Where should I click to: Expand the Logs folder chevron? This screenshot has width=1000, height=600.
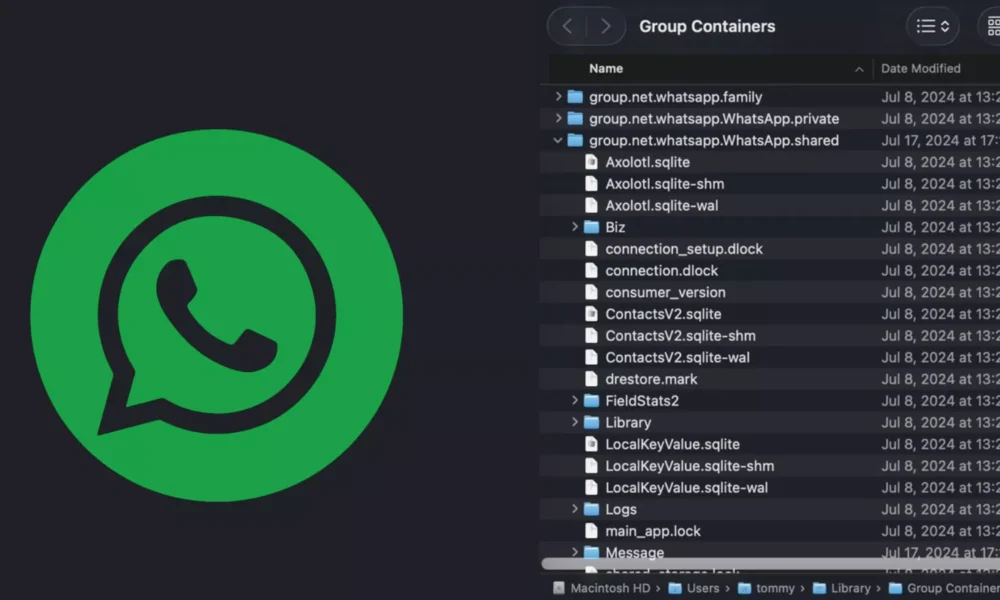click(575, 508)
